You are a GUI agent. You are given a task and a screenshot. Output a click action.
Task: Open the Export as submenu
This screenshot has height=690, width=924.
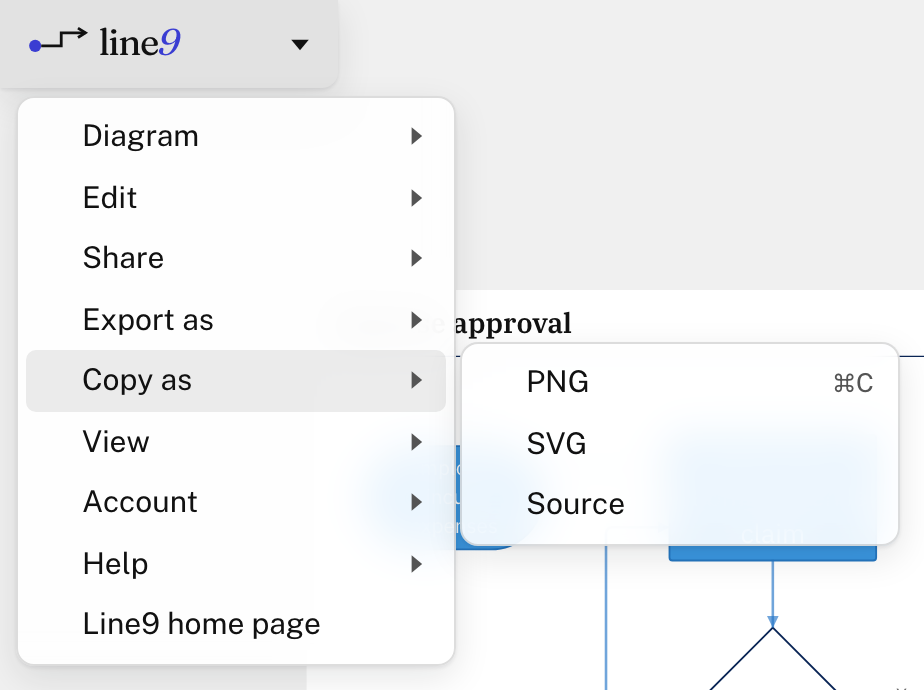pos(236,320)
